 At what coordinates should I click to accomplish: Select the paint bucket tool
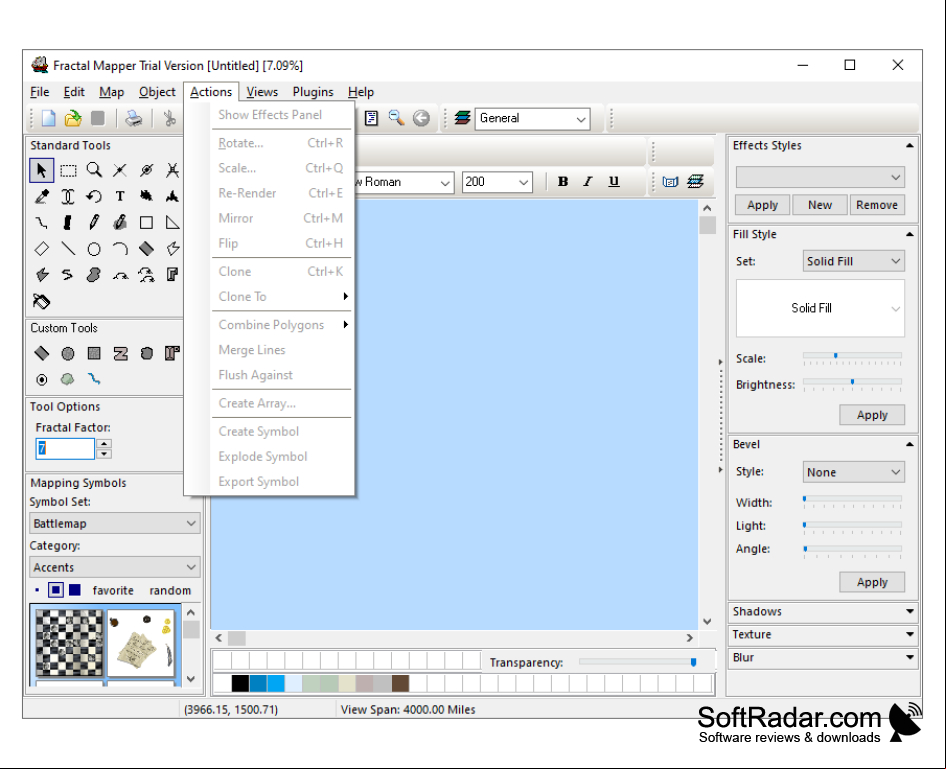click(x=42, y=301)
